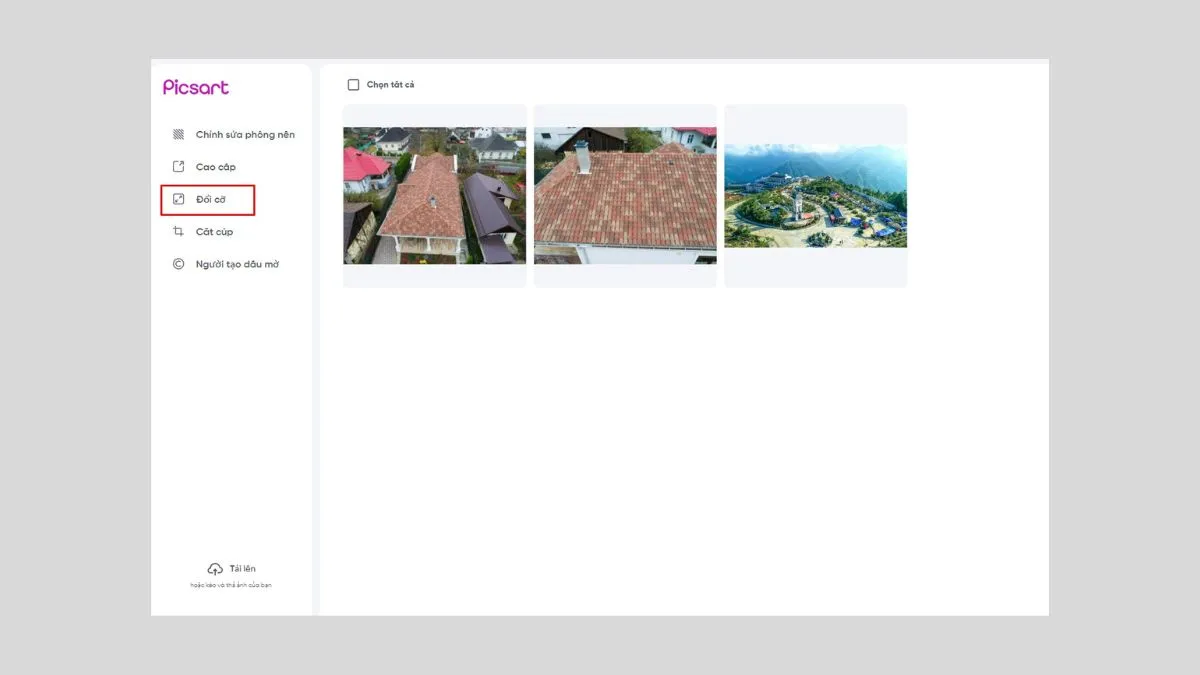Screen dimensions: 1200x675
Task: Open the Đổi cỡ resize tool icon
Action: pos(178,199)
